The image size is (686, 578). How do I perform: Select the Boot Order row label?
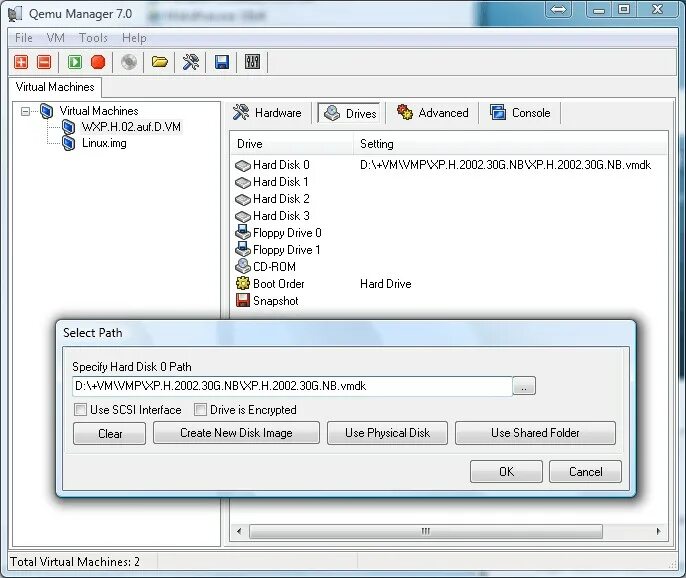coord(279,284)
